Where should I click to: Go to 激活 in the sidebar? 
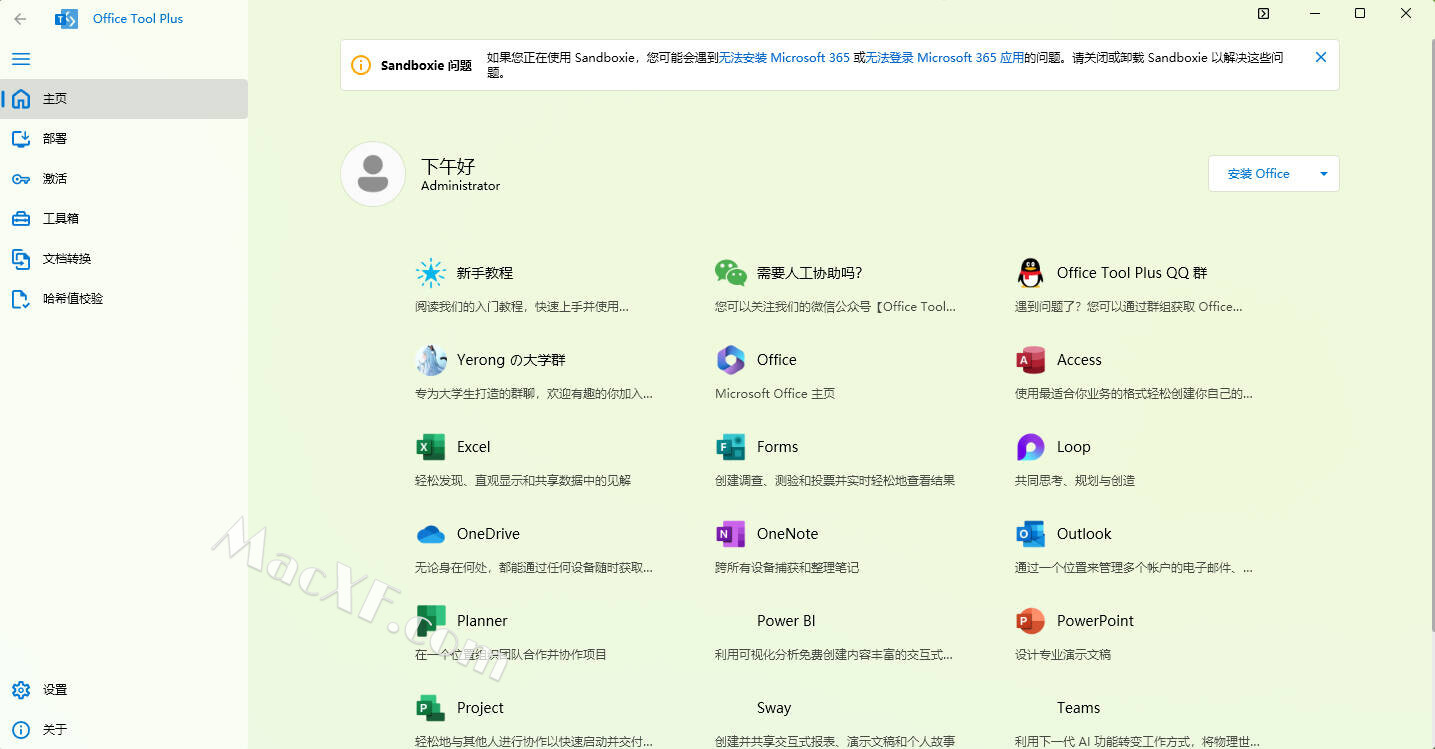click(124, 179)
